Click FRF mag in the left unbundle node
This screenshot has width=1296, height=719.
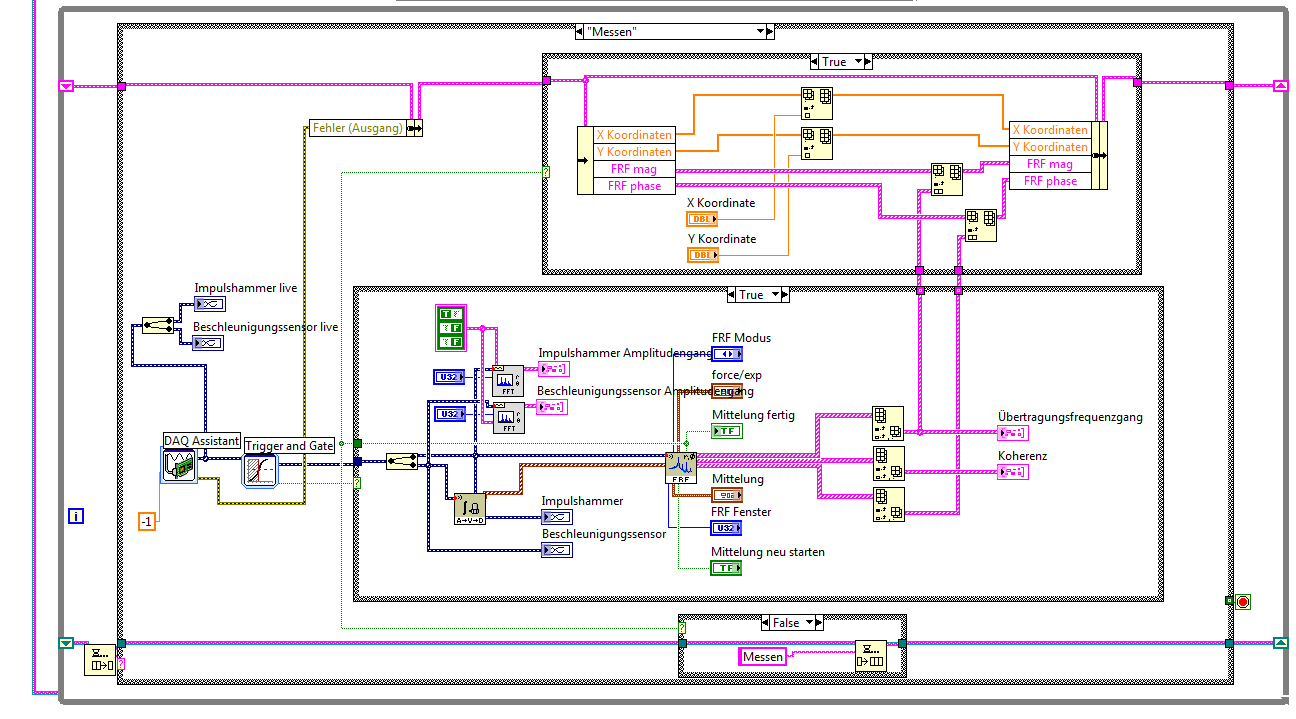point(634,169)
